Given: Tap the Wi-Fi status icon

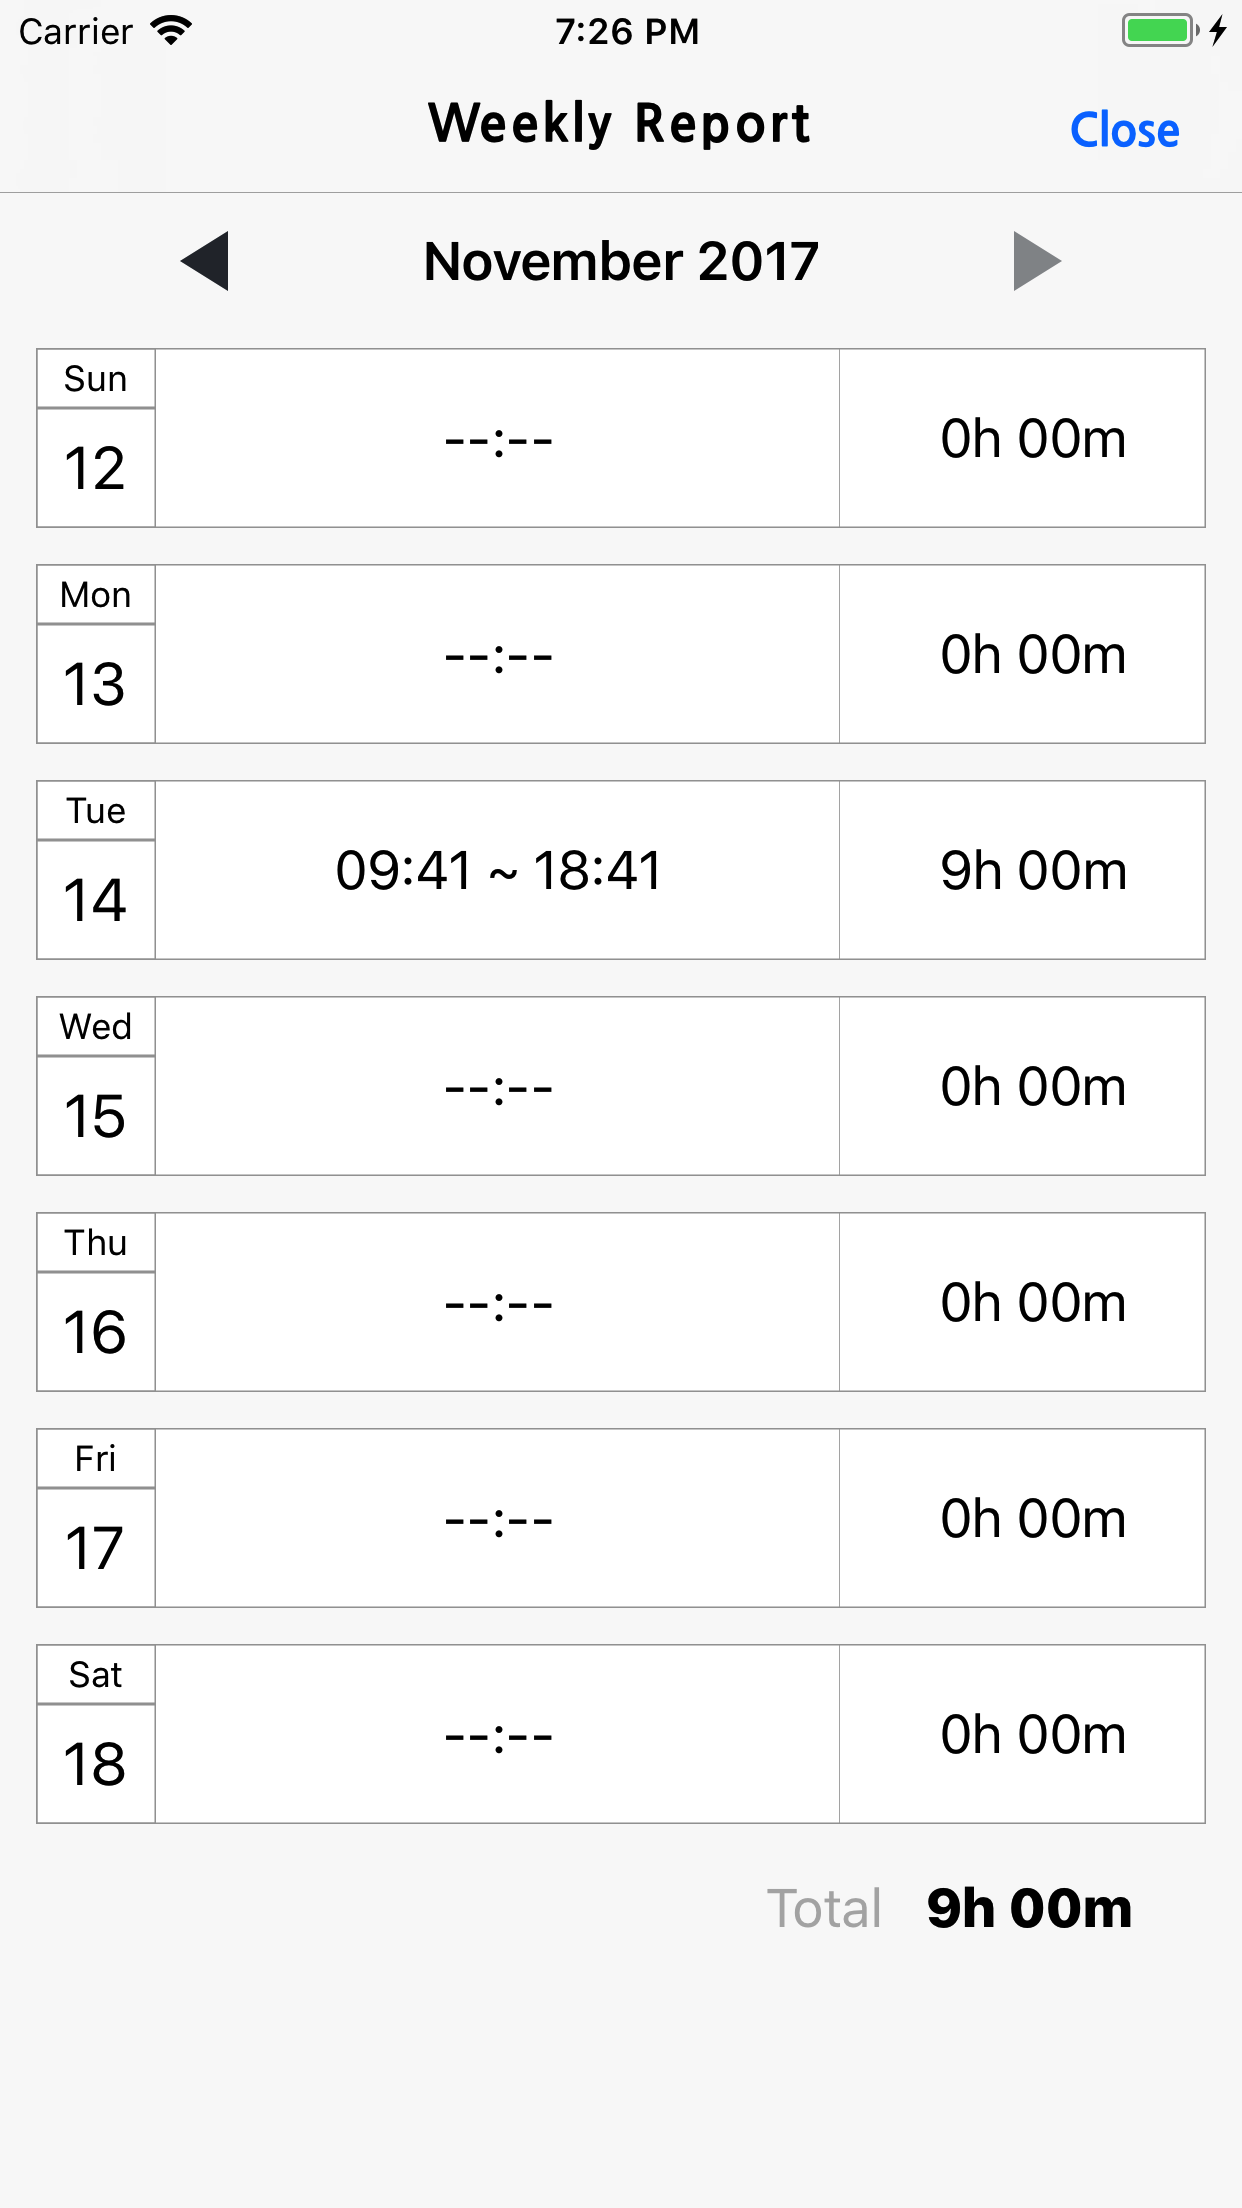Looking at the screenshot, I should coord(171,31).
